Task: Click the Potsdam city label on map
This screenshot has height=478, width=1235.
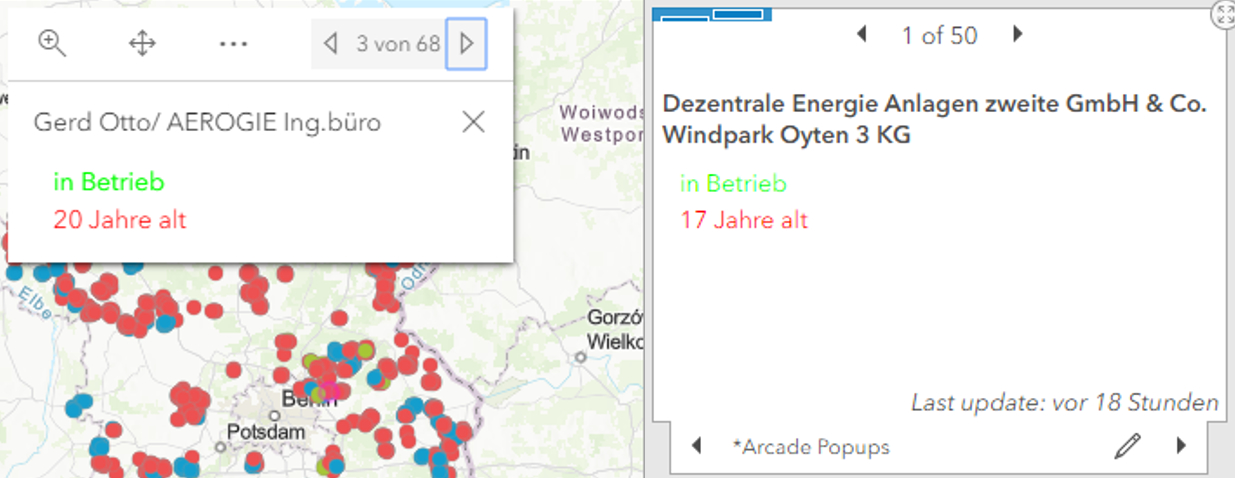Action: click(x=265, y=431)
